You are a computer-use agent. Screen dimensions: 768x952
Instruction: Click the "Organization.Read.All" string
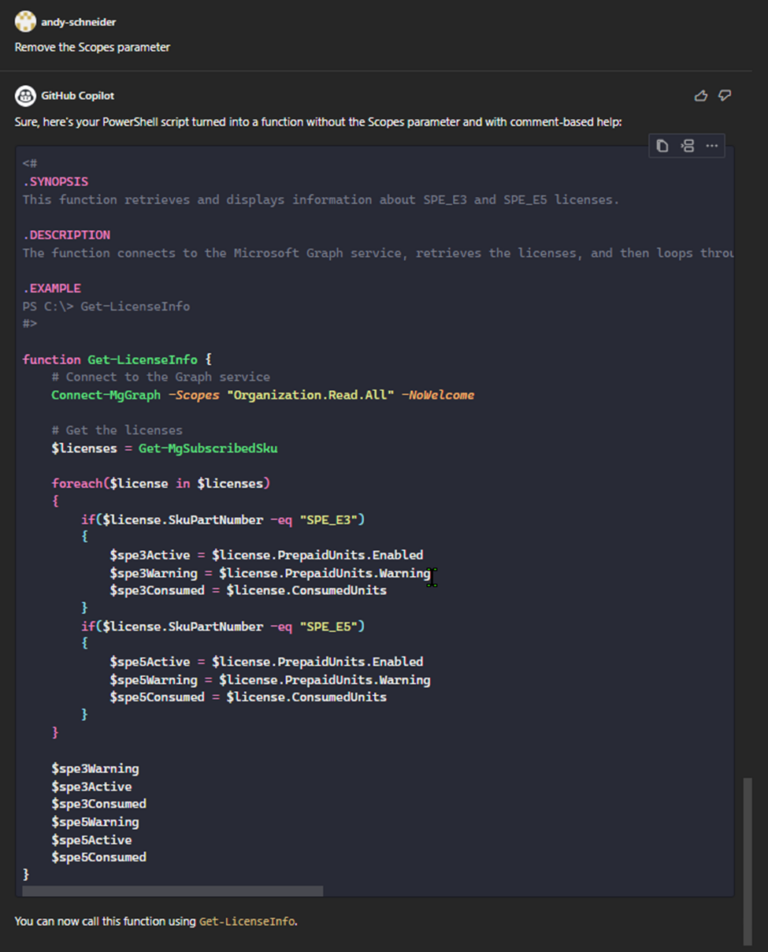click(310, 395)
